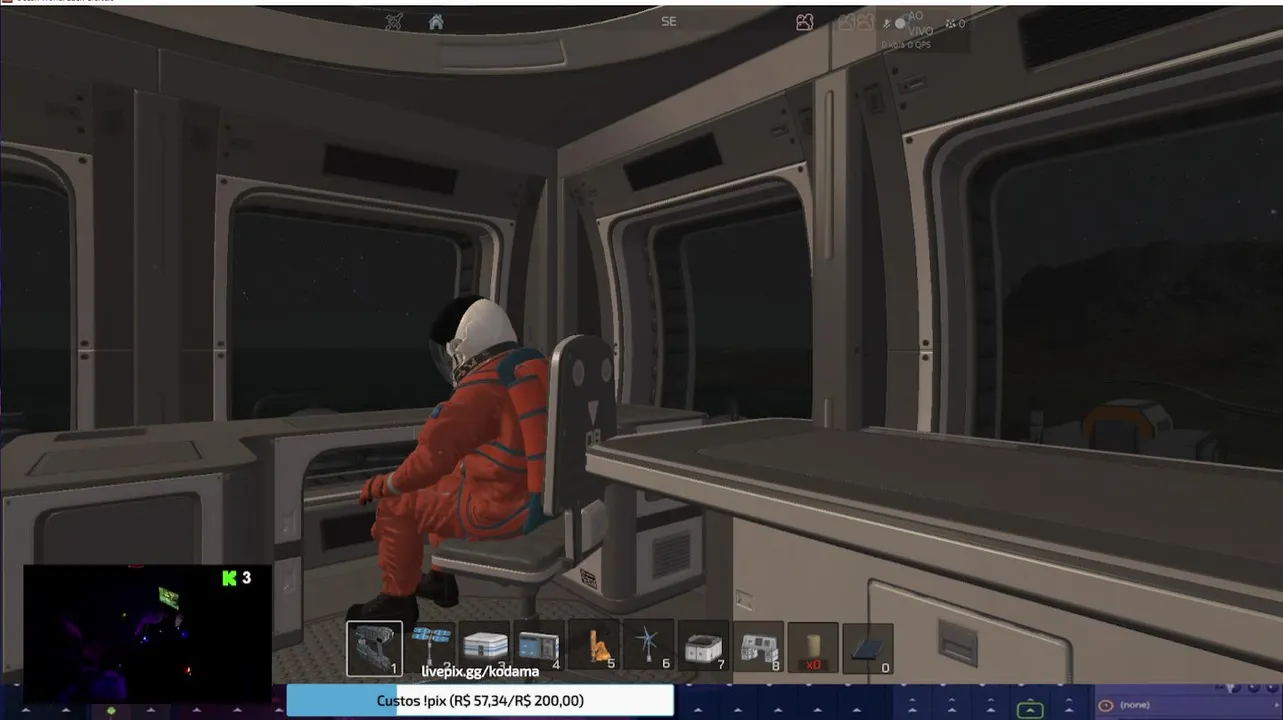Viewport: 1283px width, 720px height.
Task: Click the rocket icon on the compass bar
Action: [x=395, y=22]
